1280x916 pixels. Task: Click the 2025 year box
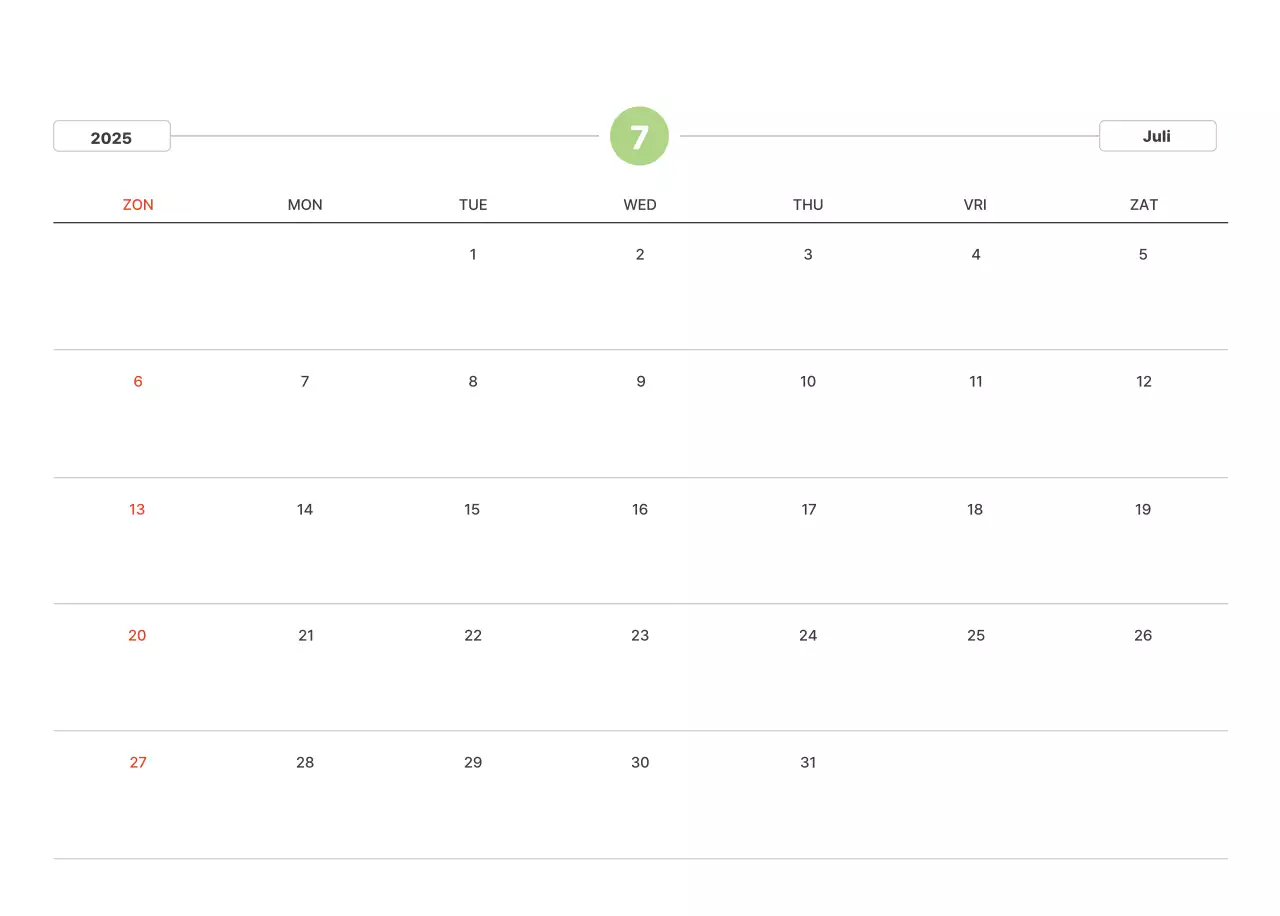coord(112,137)
